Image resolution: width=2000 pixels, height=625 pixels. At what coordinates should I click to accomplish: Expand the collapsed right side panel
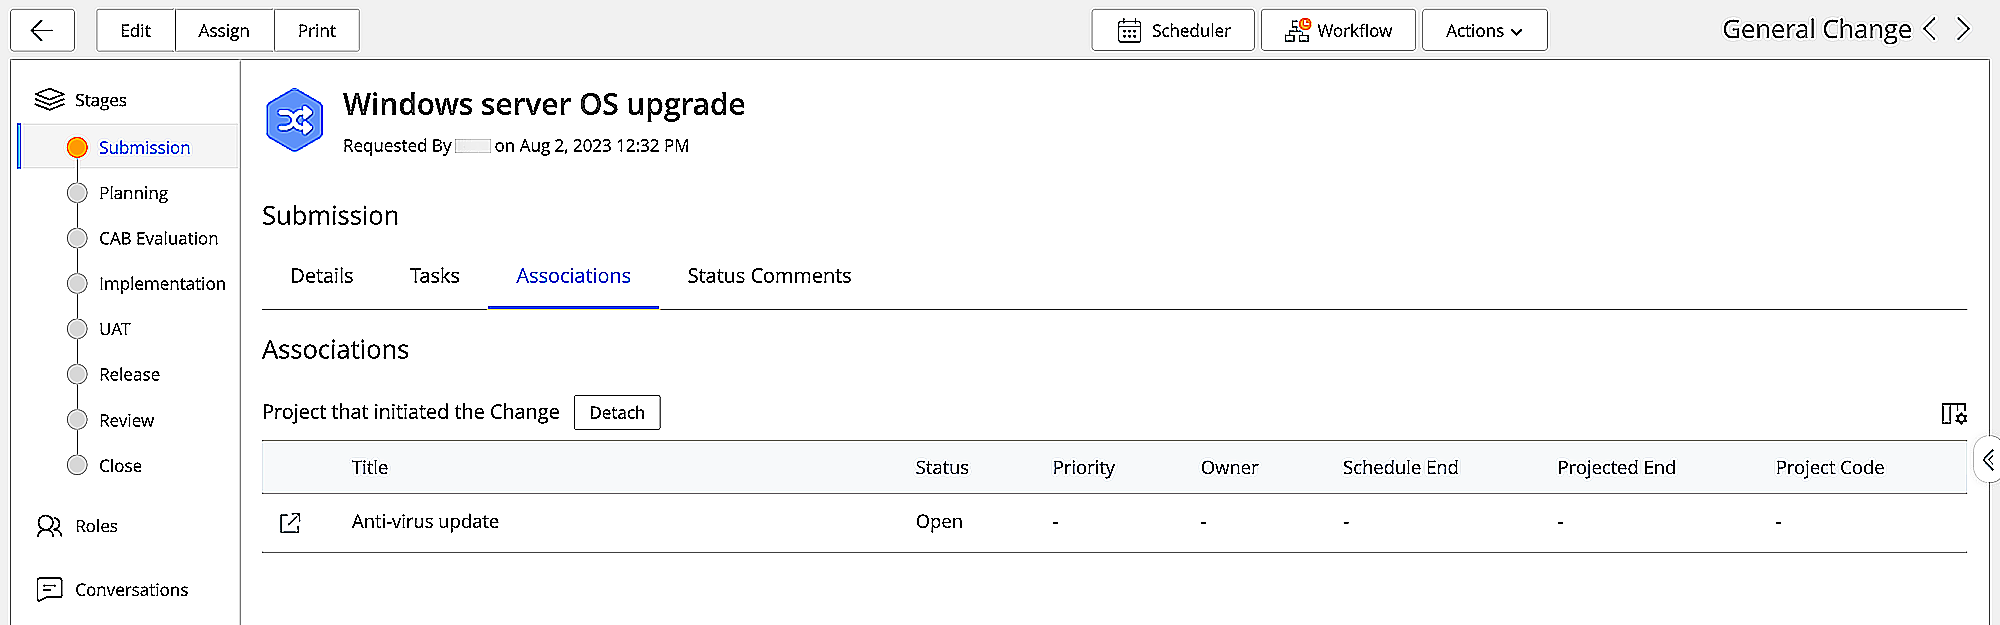(1988, 460)
